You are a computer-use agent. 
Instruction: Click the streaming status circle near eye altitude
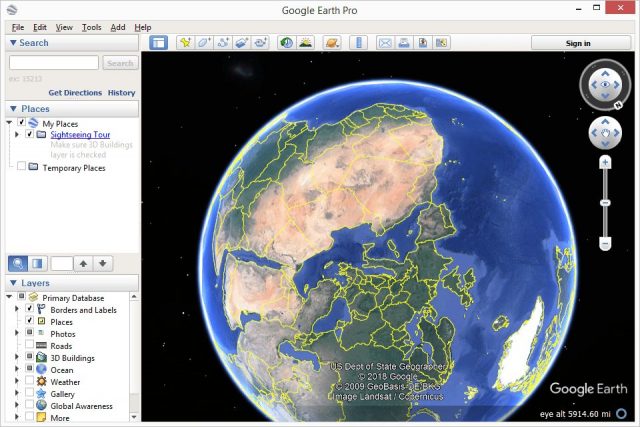click(621, 414)
